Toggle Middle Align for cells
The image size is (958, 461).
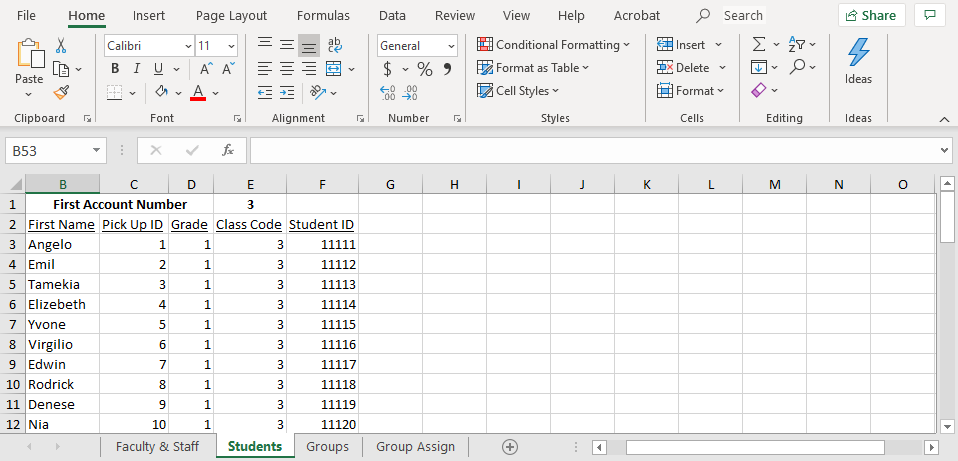[x=287, y=45]
